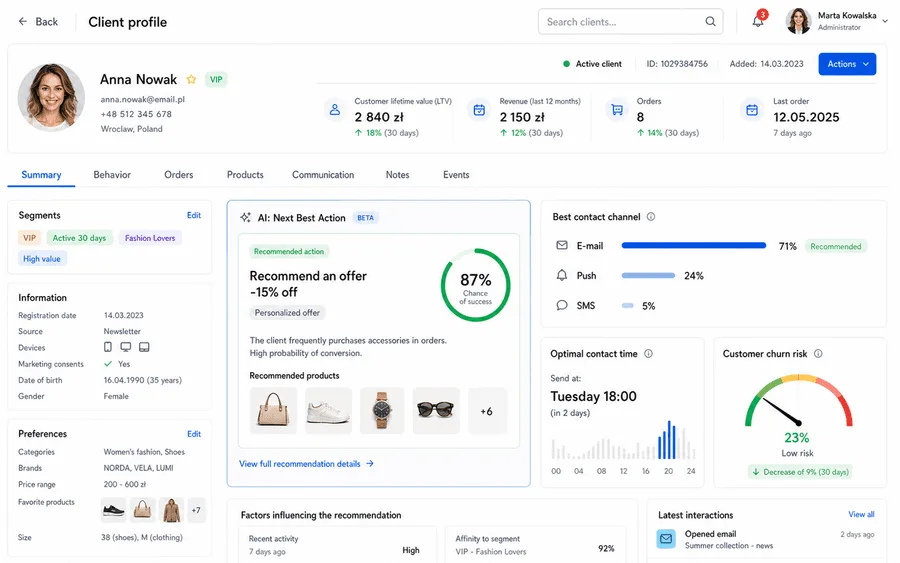Image resolution: width=900 pixels, height=563 pixels.
Task: Open the Actions dropdown button
Action: tap(847, 64)
